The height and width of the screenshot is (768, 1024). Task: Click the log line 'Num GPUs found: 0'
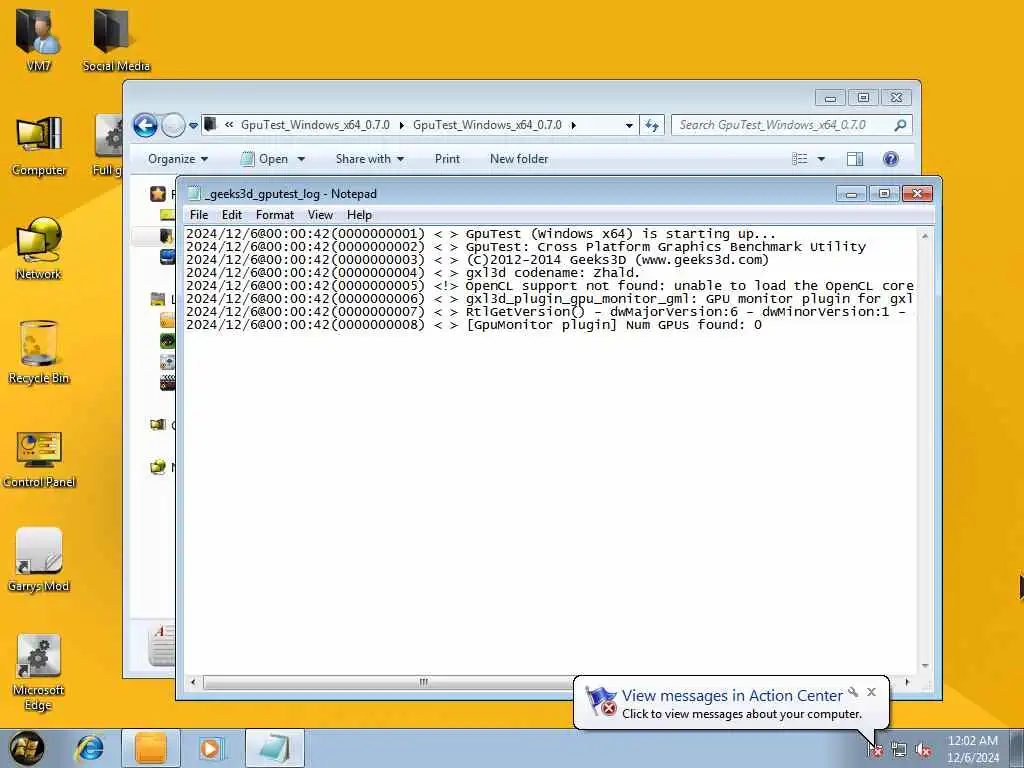point(473,325)
